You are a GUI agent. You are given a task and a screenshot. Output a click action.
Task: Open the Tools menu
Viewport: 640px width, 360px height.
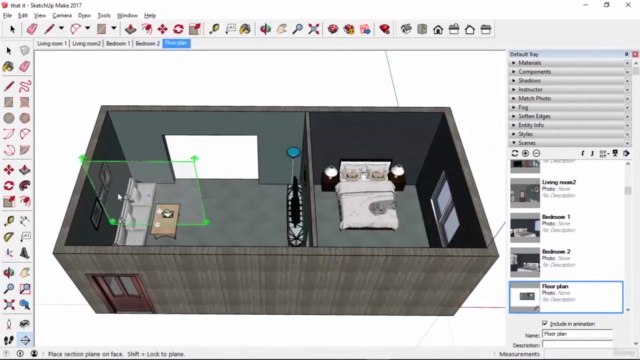tap(104, 16)
